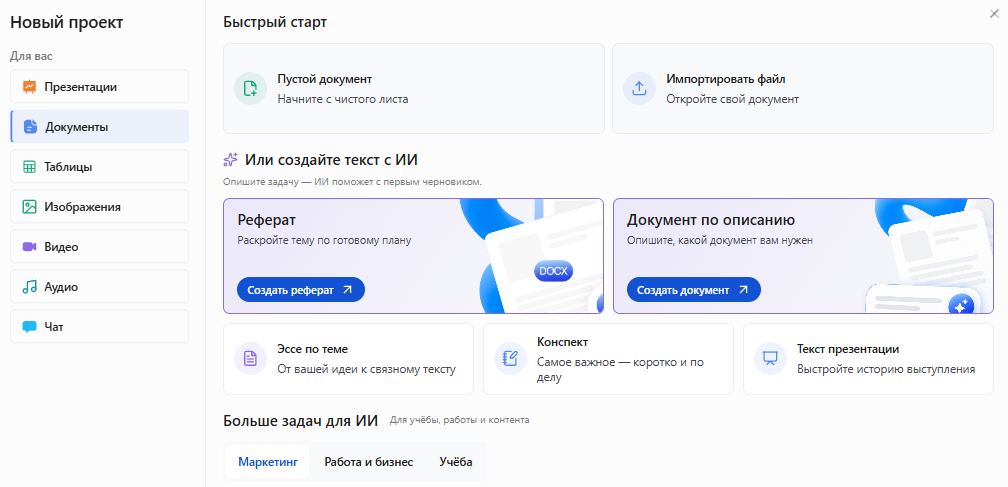Switch to Работа и бизнес tab
1008x487 pixels.
(x=368, y=462)
